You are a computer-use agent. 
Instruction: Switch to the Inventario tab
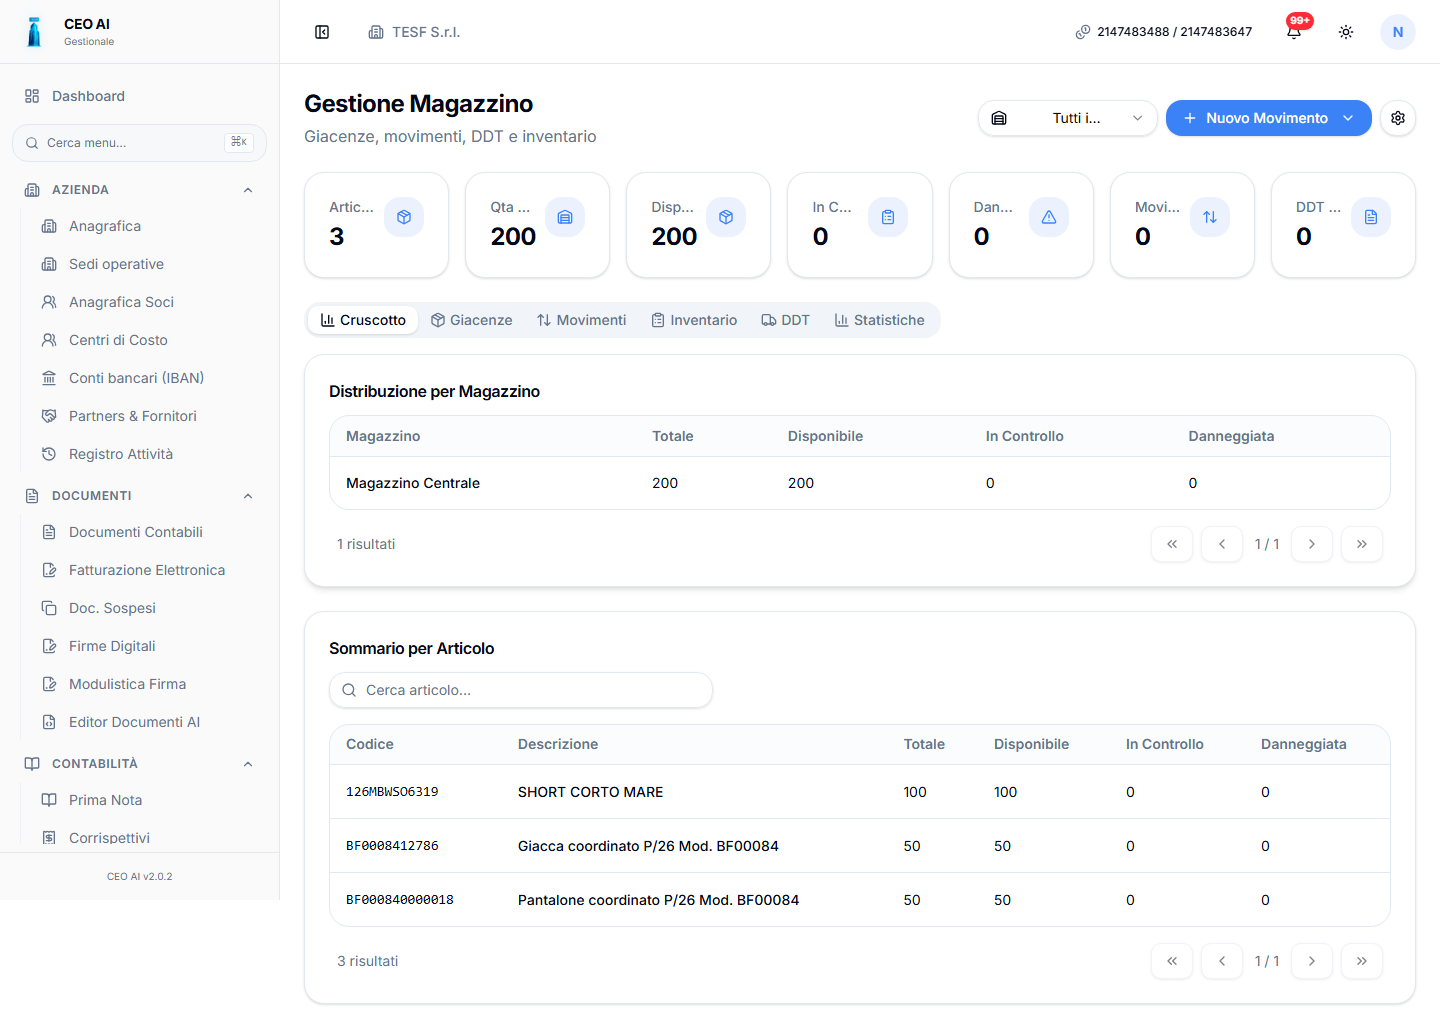click(x=694, y=320)
